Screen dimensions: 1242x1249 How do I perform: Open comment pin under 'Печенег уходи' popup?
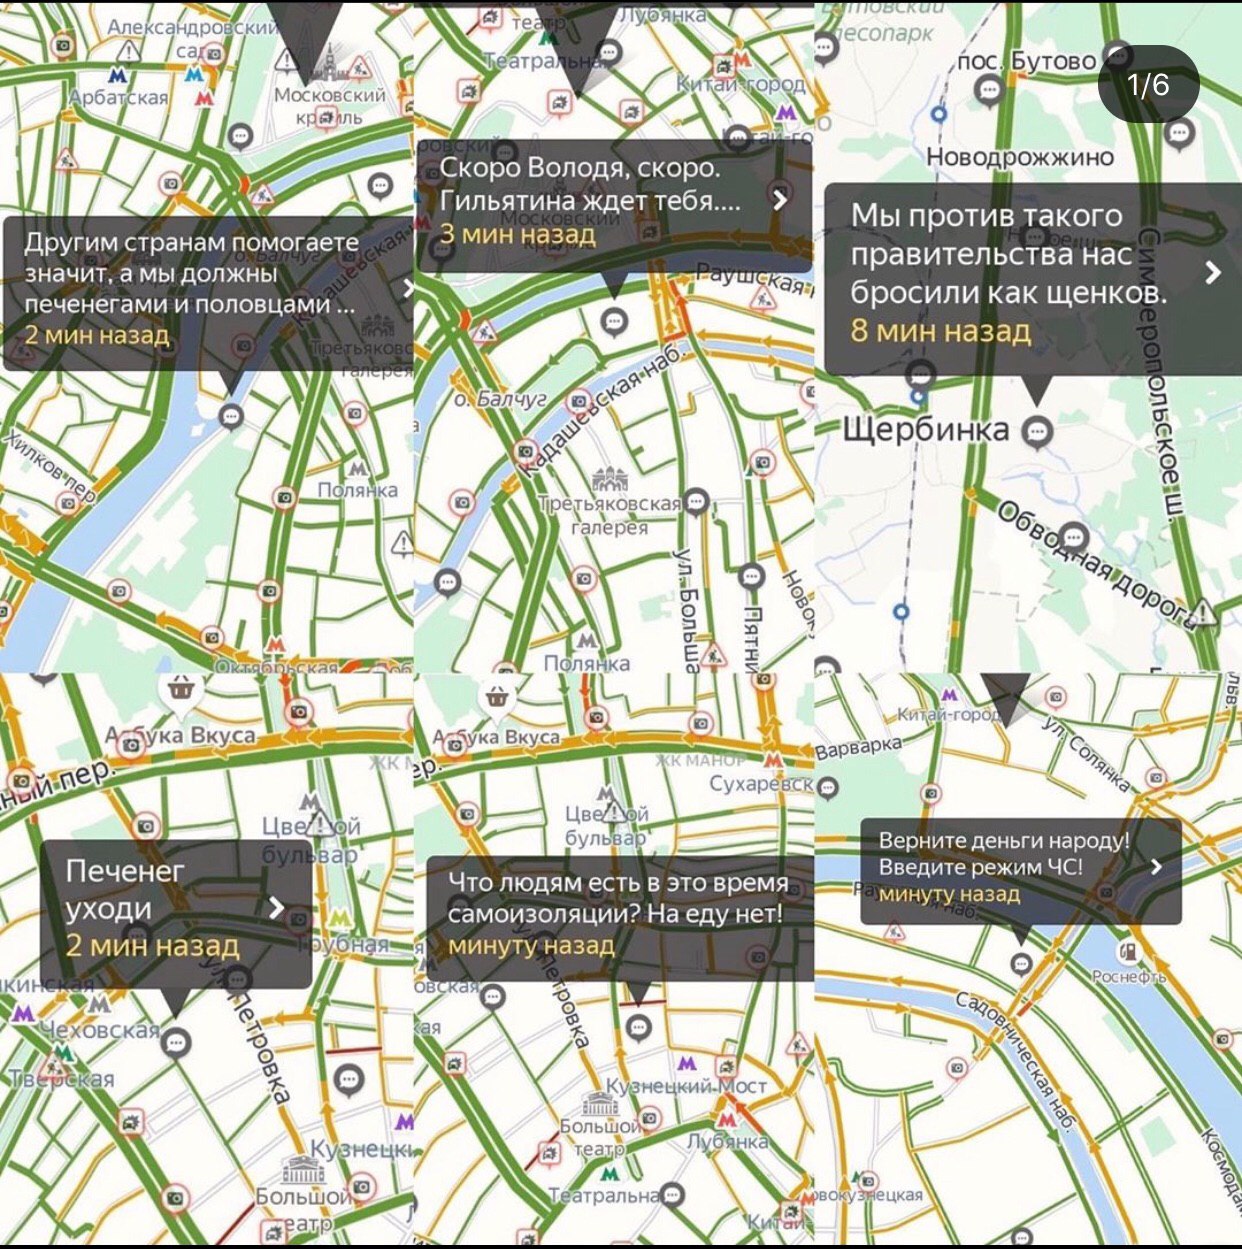(x=176, y=1043)
